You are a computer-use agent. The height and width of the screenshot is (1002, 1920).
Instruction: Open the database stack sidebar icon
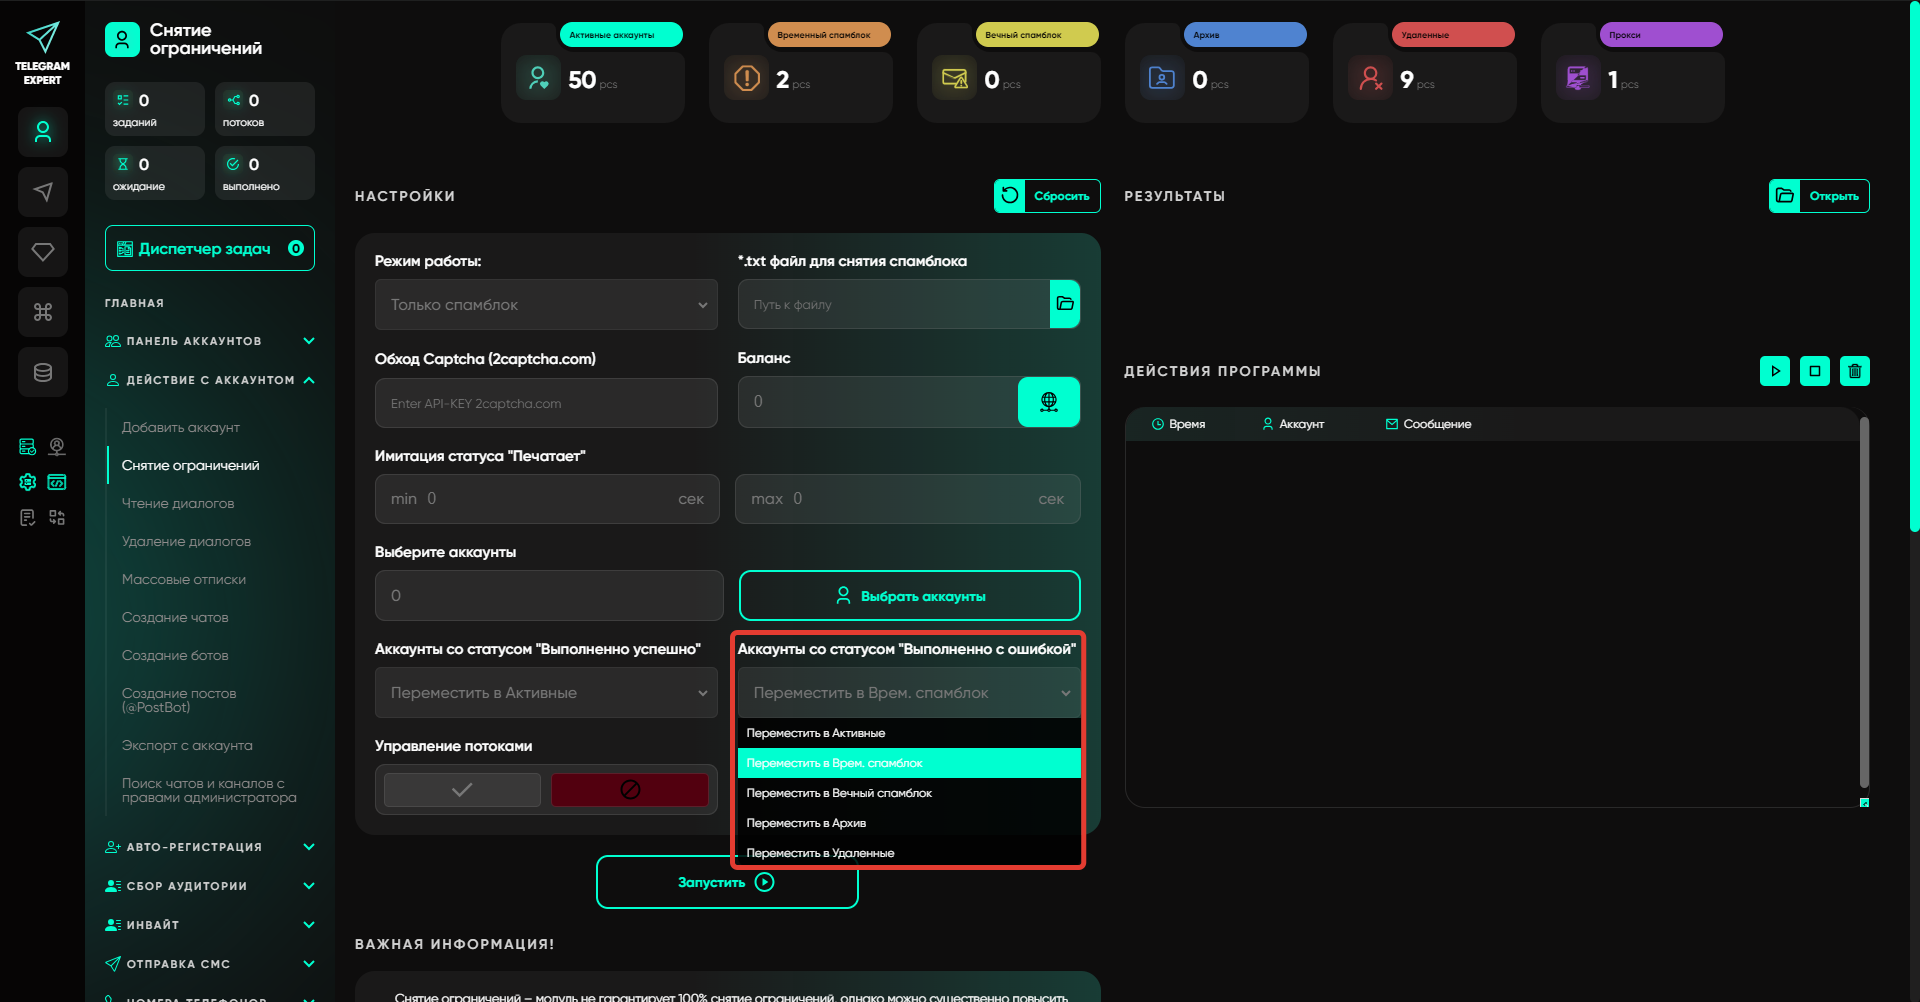click(43, 372)
